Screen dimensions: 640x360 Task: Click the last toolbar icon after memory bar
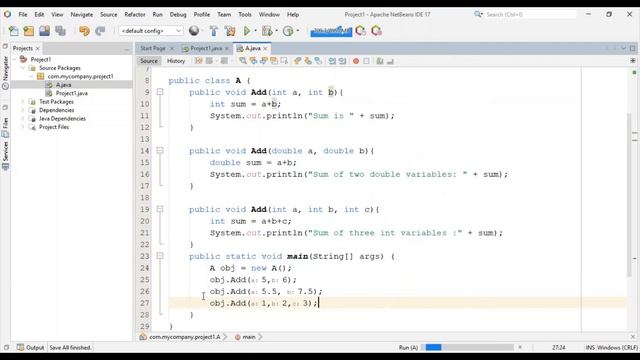(376, 31)
